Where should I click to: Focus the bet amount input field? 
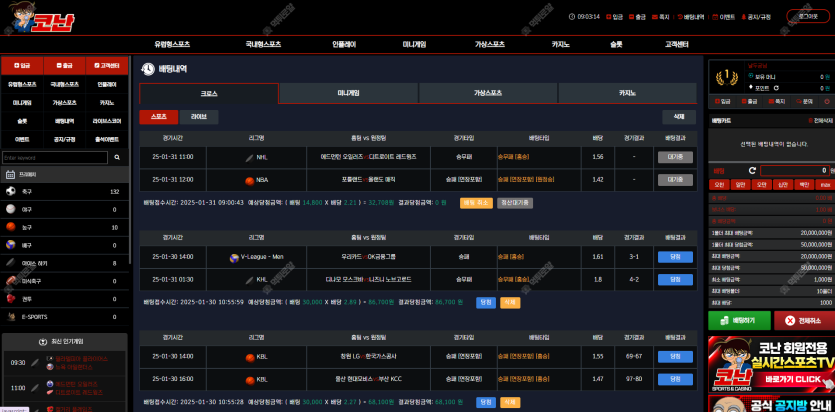coord(795,171)
